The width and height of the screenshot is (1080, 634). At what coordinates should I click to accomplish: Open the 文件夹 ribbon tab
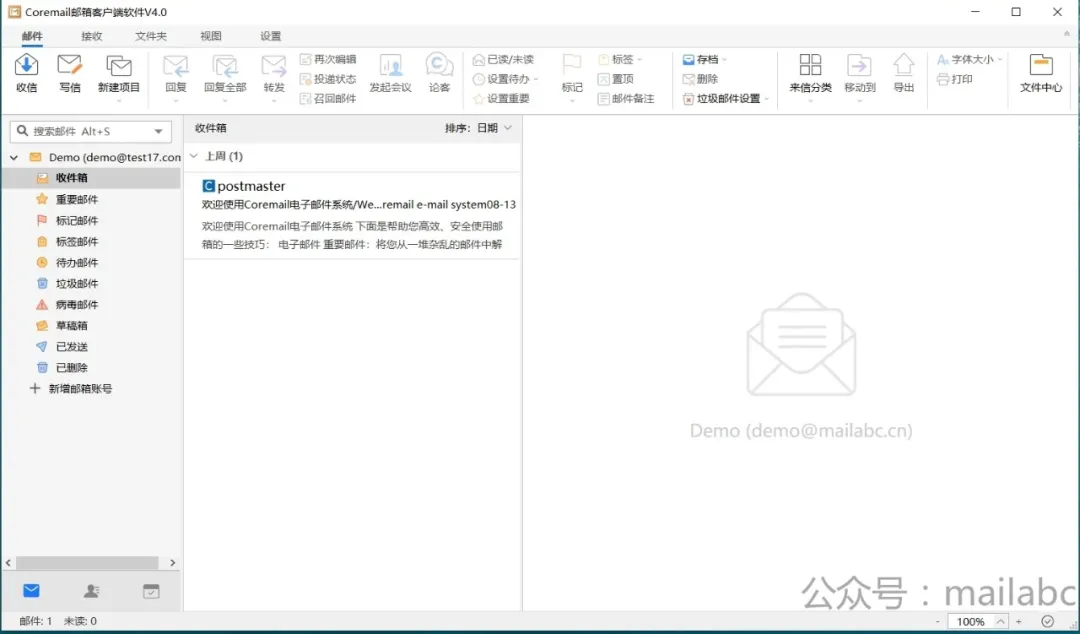click(x=151, y=36)
